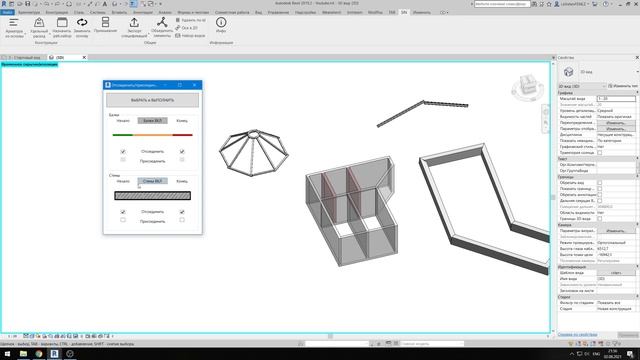640x360 pixels.
Task: Click the highlighted thin-lines toggle in quick access toolbar
Action: point(133,4)
